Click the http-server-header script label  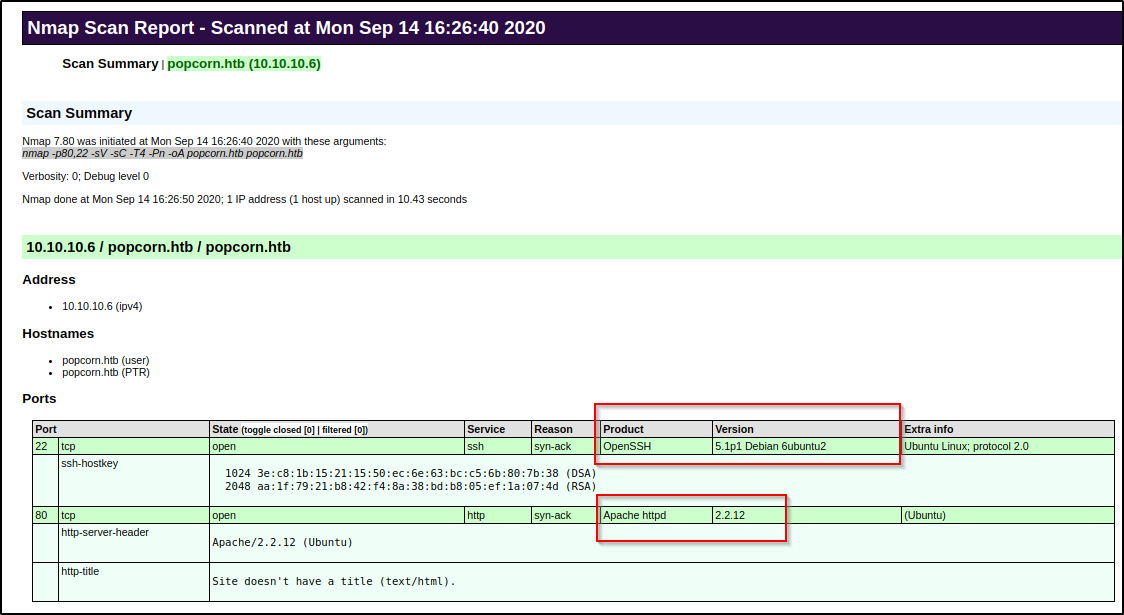tap(105, 532)
